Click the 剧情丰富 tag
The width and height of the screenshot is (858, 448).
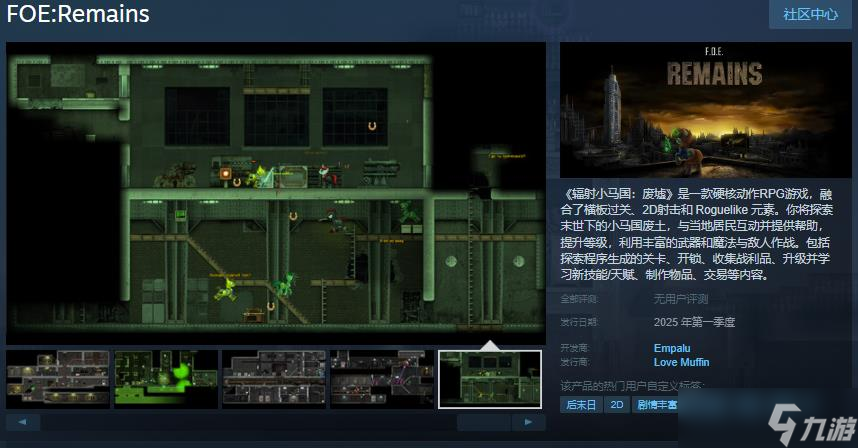coord(656,405)
